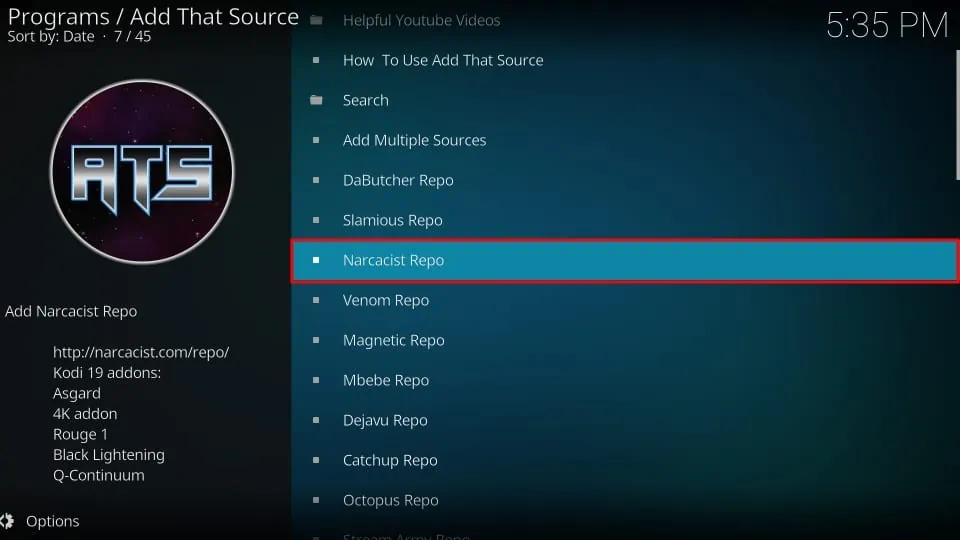Viewport: 960px width, 540px height.
Task: Click the bullet icon beside Magnetic Repo
Action: tap(316, 340)
